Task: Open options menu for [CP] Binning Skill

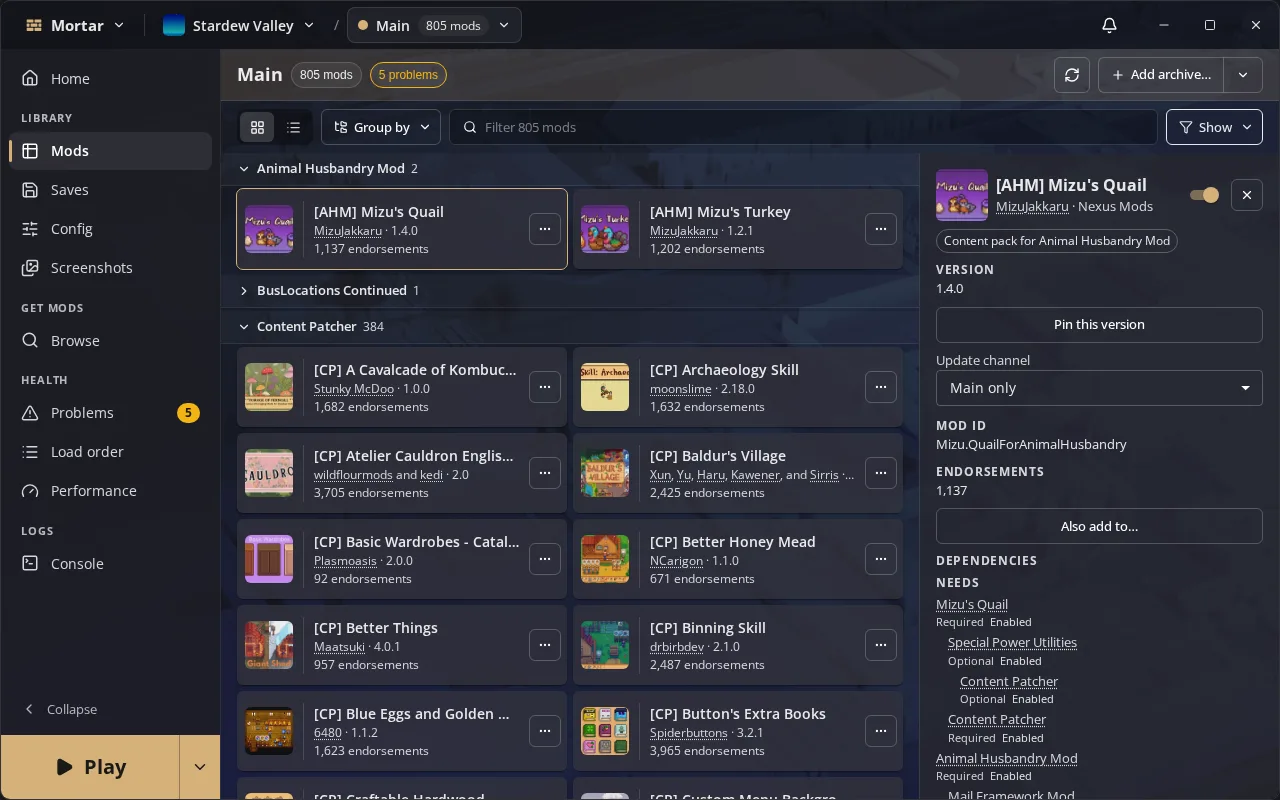Action: coord(881,645)
